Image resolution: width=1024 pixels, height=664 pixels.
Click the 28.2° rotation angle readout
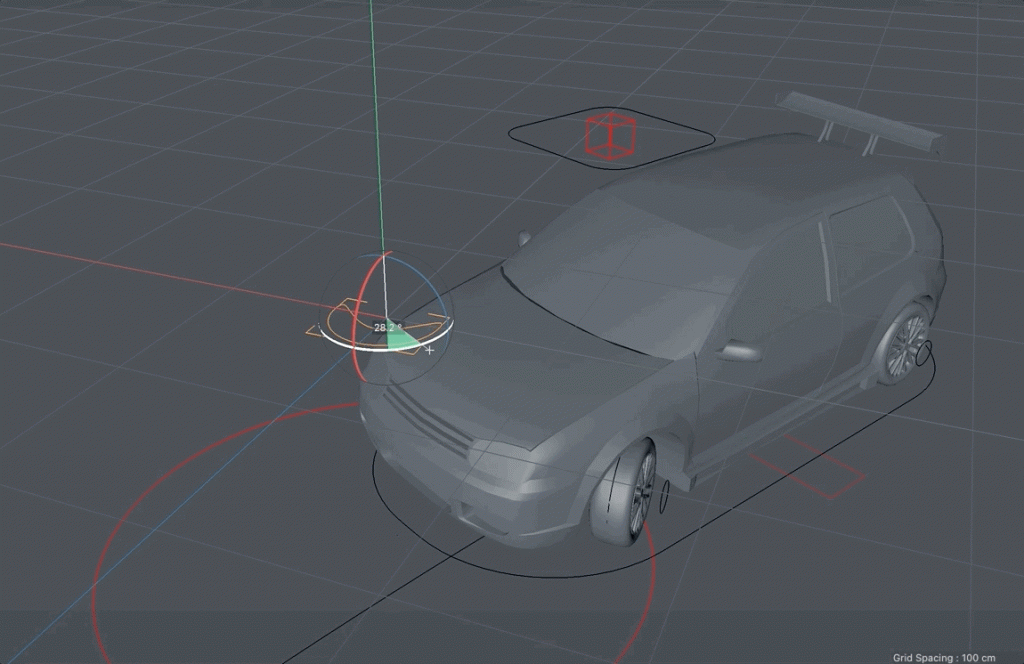click(x=387, y=327)
